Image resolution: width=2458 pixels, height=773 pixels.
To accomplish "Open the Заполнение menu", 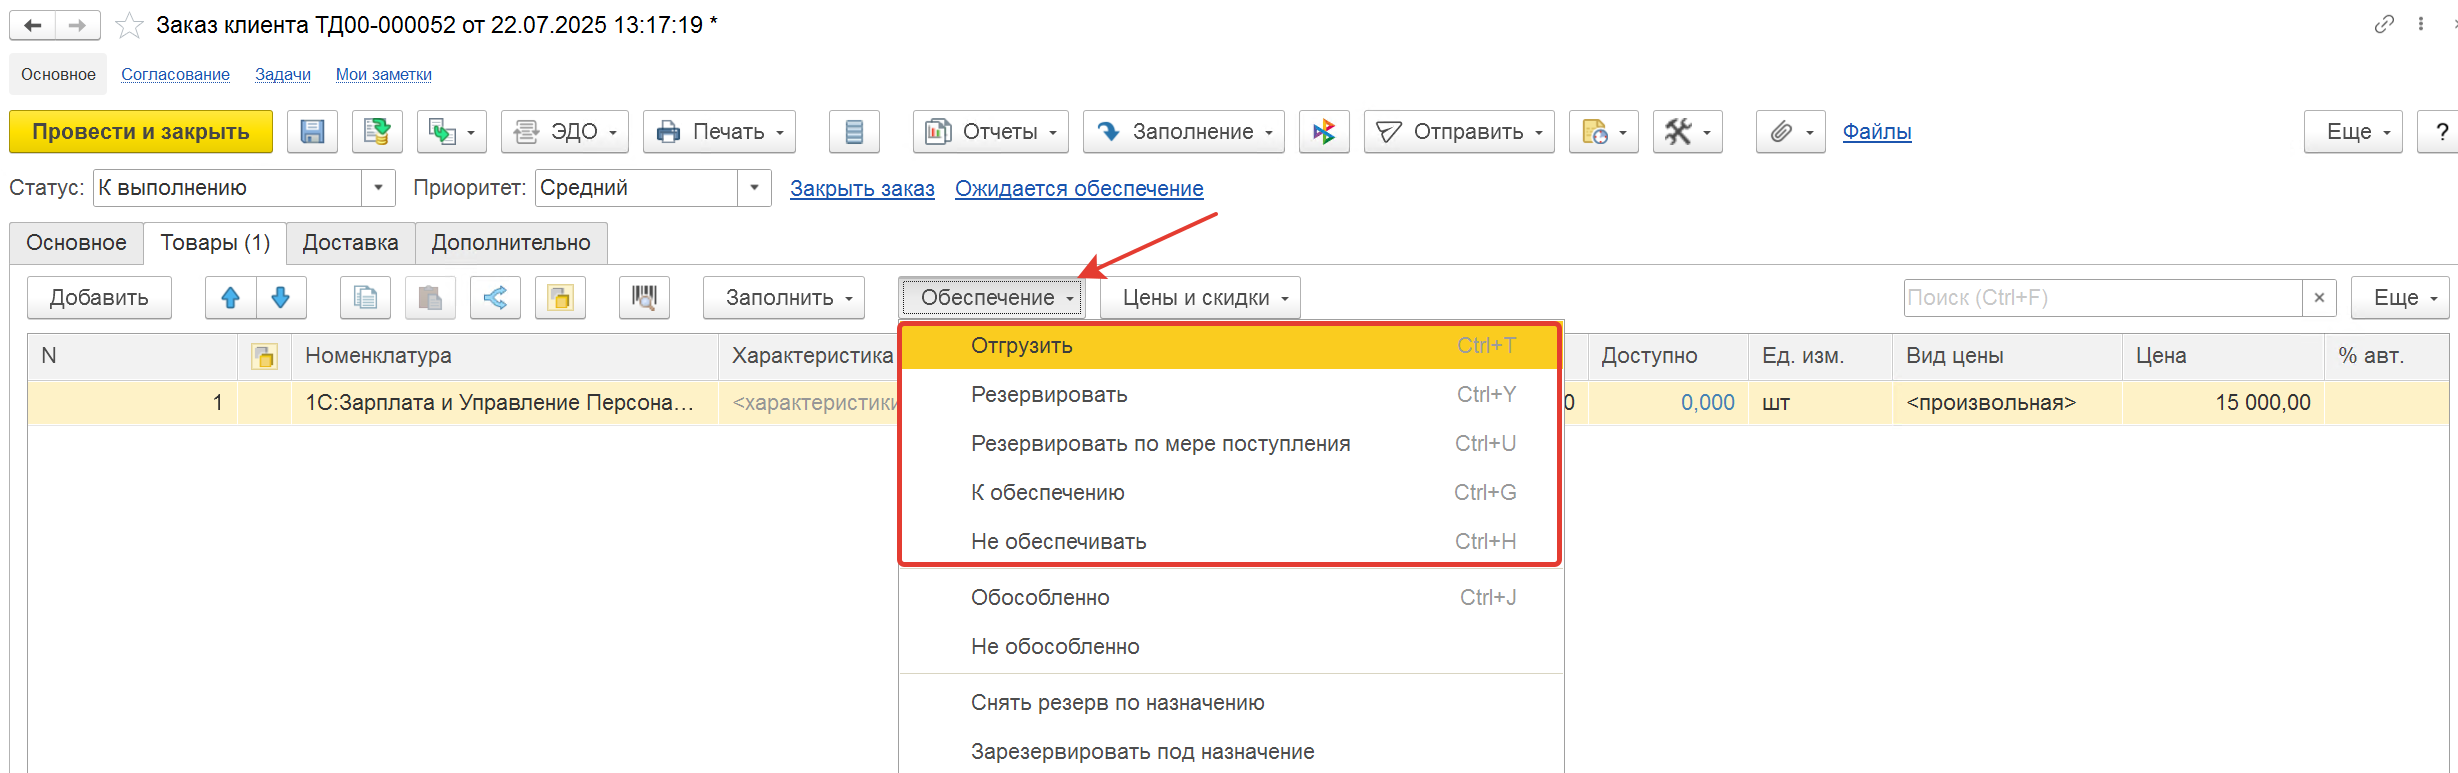I will point(1184,132).
